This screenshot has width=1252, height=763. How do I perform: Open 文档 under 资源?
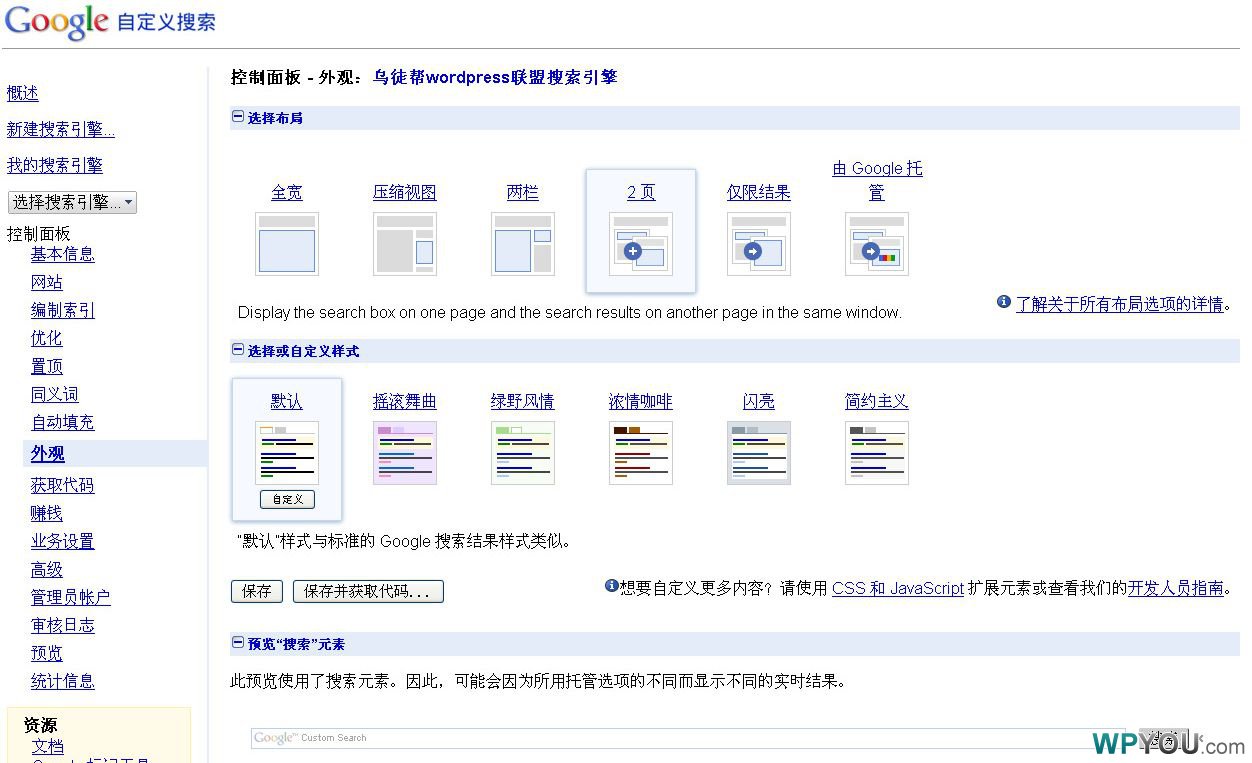click(x=47, y=746)
